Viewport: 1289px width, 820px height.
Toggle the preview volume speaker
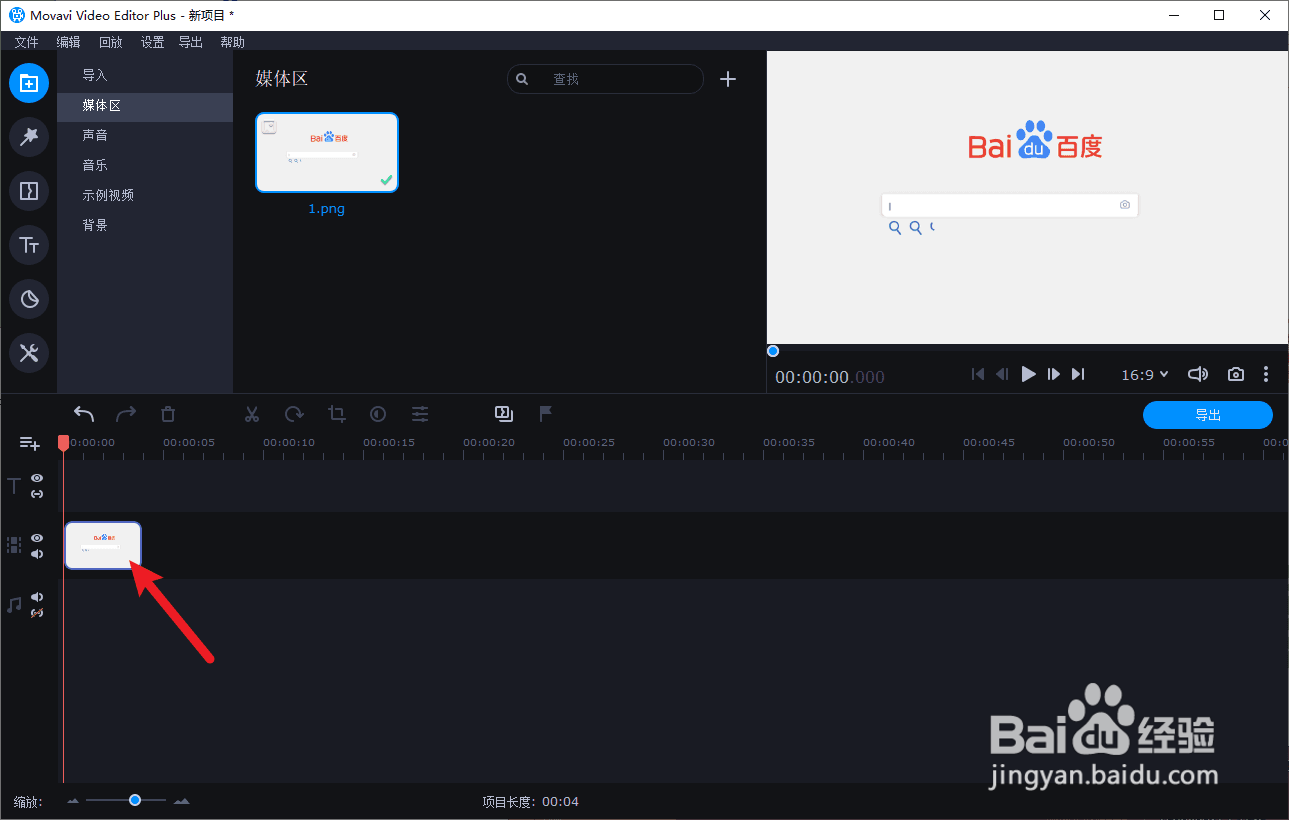click(x=1198, y=374)
